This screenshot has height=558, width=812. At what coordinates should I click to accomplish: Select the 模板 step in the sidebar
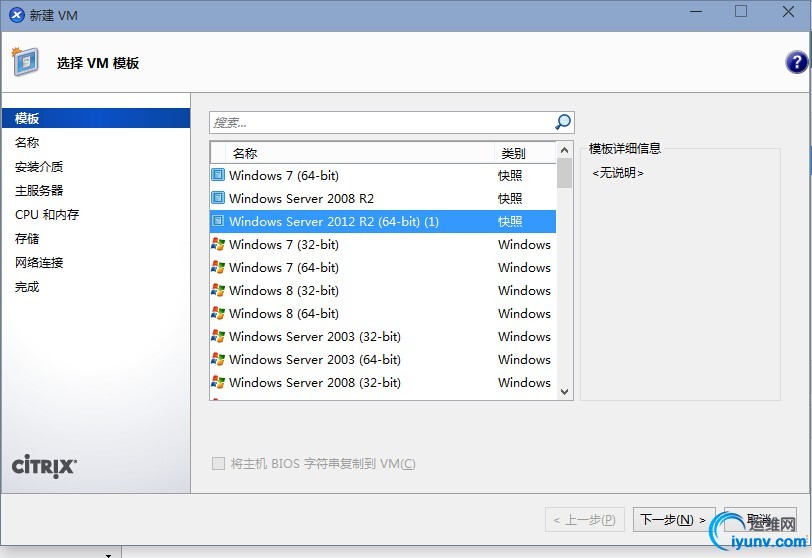tap(95, 118)
